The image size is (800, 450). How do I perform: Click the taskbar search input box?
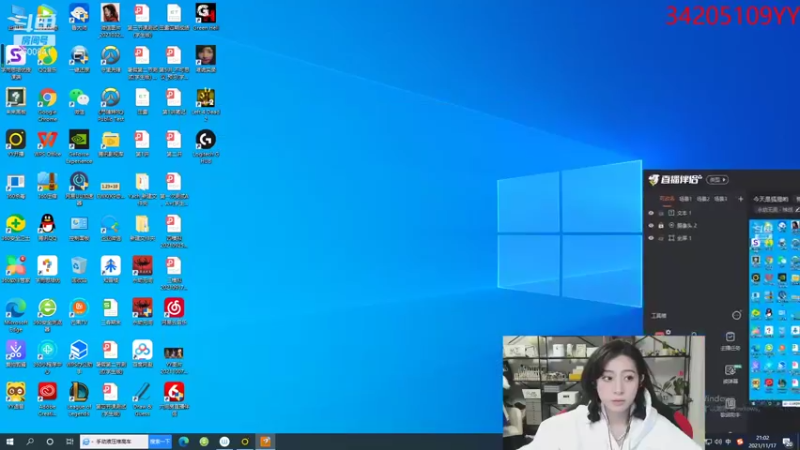click(114, 442)
